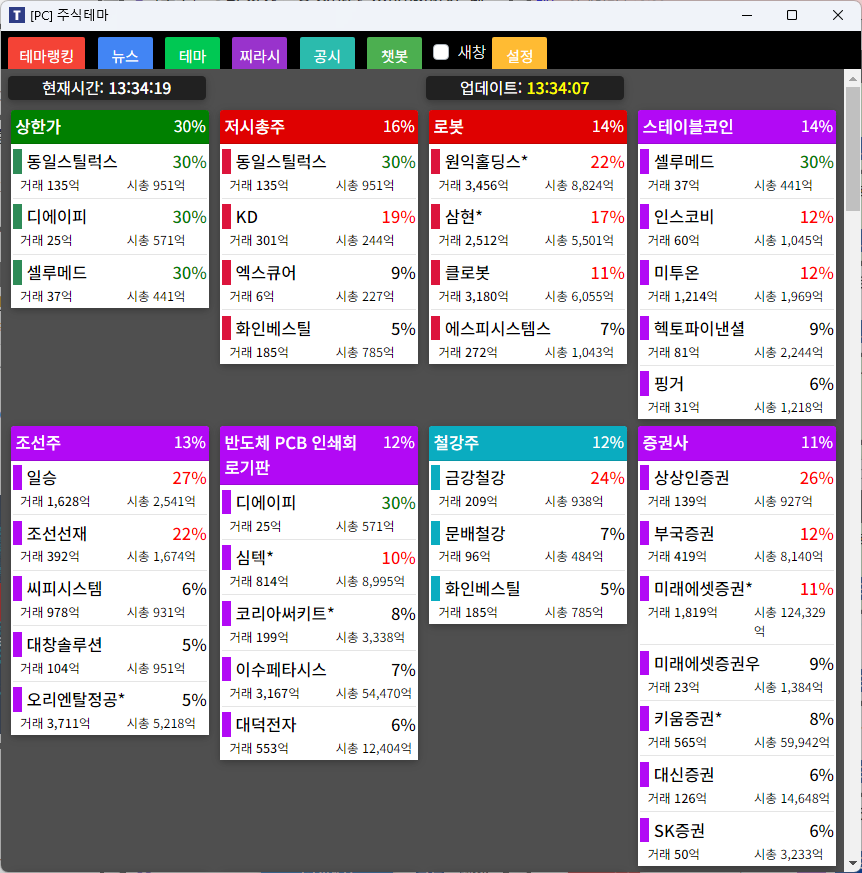The height and width of the screenshot is (873, 862).
Task: Click the 현재시간 clock display
Action: pos(107,88)
